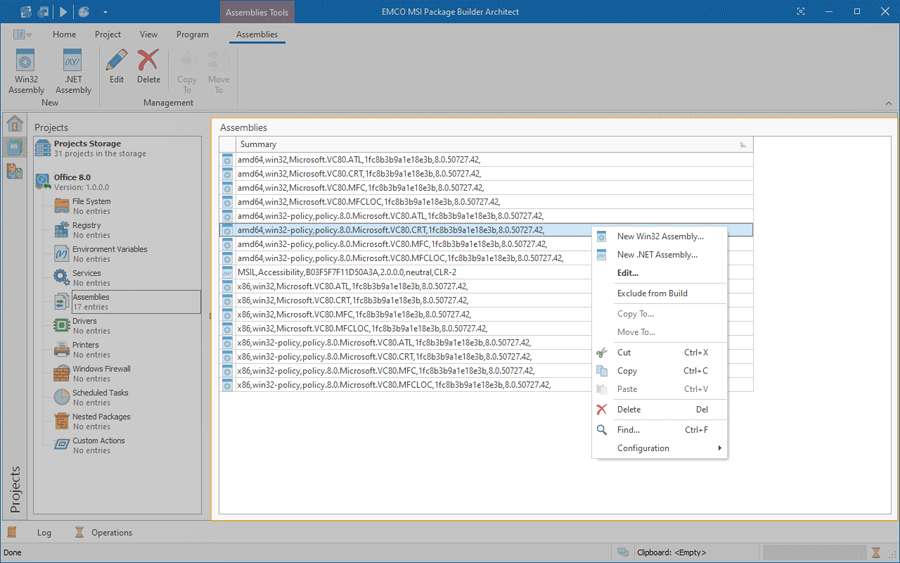
Task: Create a new Win32 Assembly from ribbon
Action: point(26,71)
